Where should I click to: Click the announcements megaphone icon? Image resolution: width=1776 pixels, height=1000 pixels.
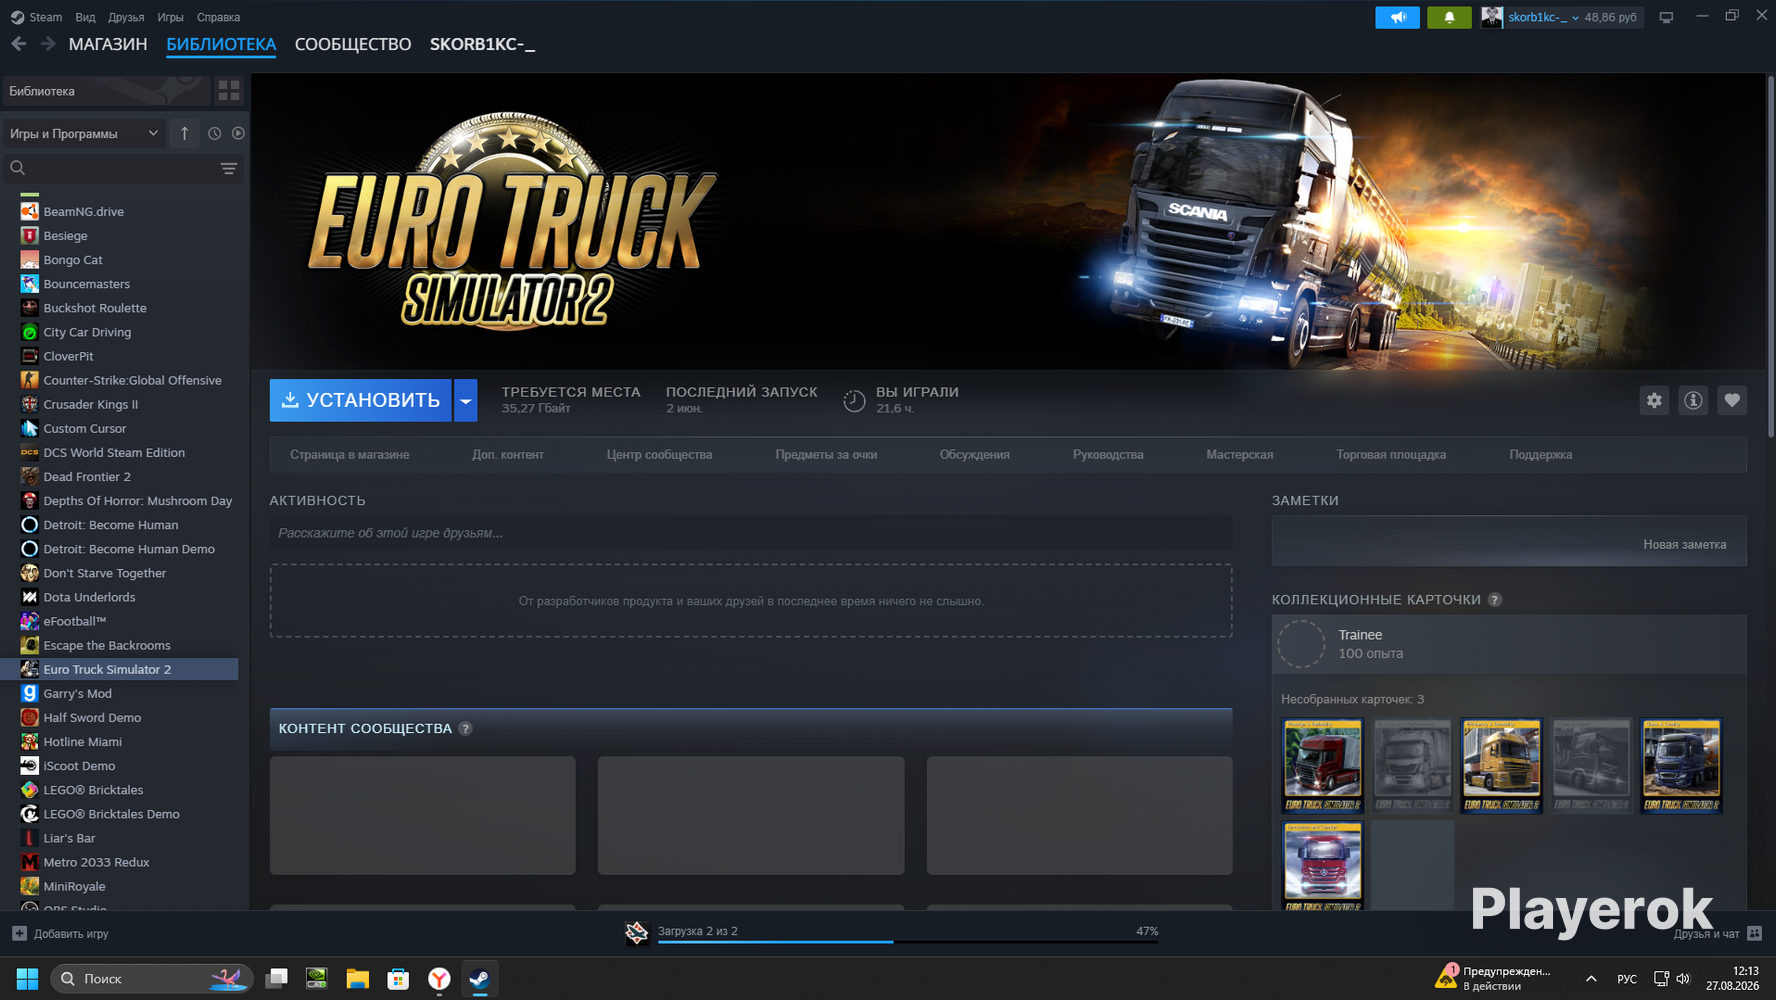coord(1397,17)
